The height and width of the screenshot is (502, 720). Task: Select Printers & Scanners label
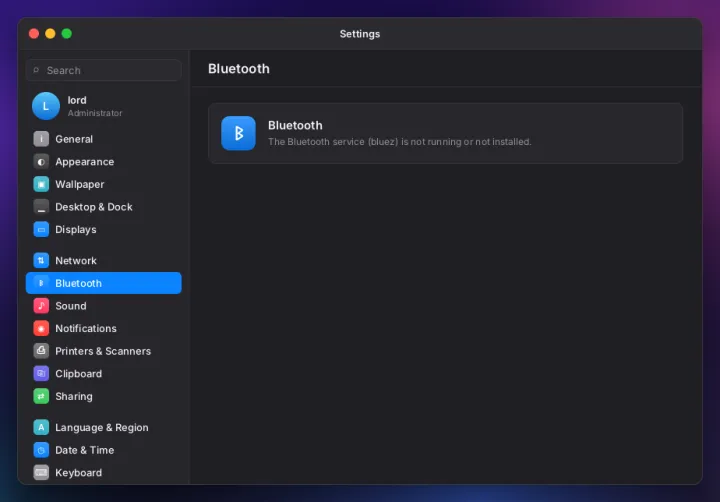[x=103, y=351]
